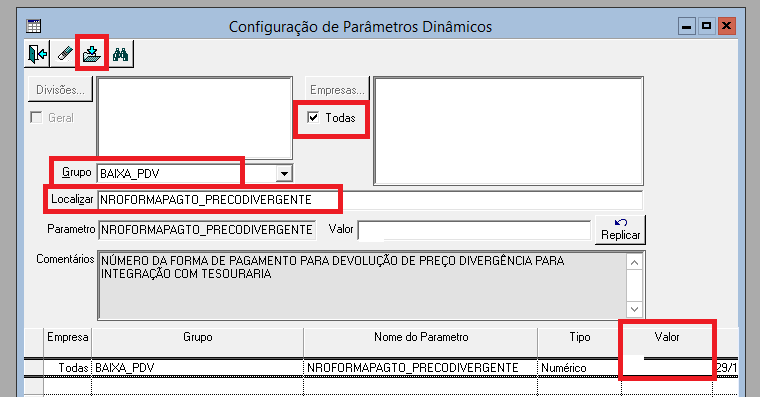Click the Empresas list box
The height and width of the screenshot is (397, 760).
pyautogui.click(x=508, y=131)
